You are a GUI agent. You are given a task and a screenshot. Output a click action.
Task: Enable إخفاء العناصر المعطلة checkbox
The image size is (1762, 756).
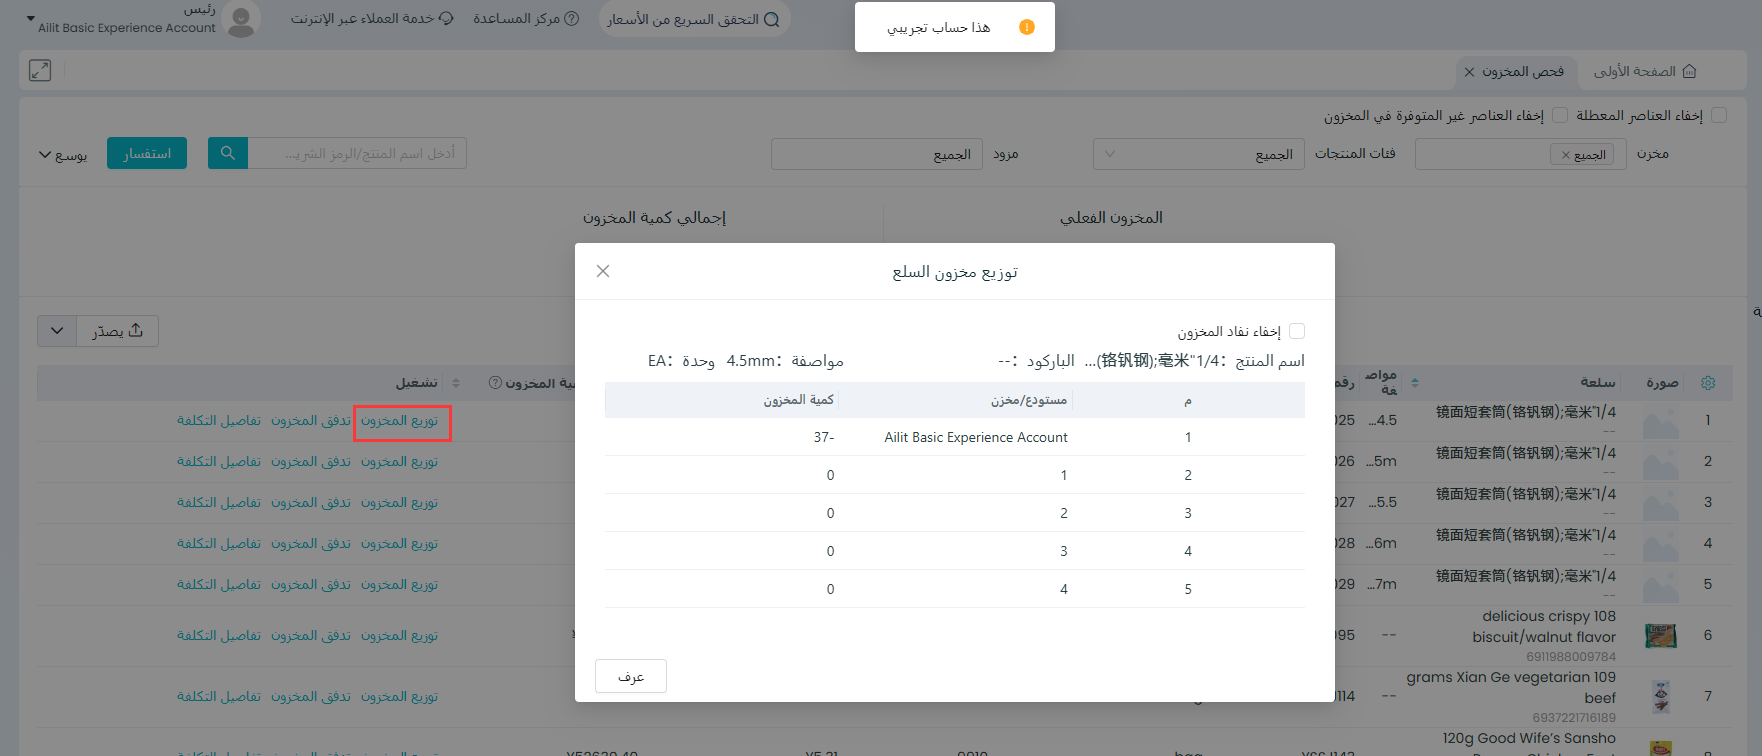pos(1719,115)
